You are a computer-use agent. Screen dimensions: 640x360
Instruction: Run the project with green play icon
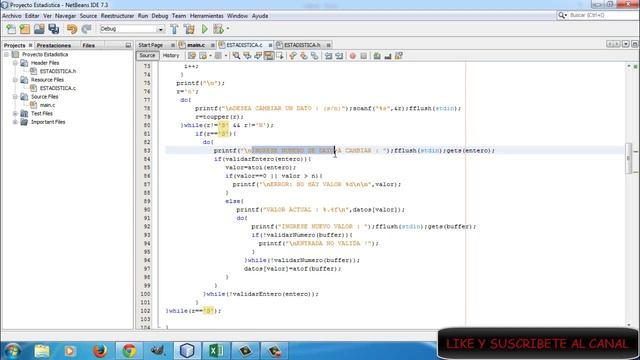[204, 29]
